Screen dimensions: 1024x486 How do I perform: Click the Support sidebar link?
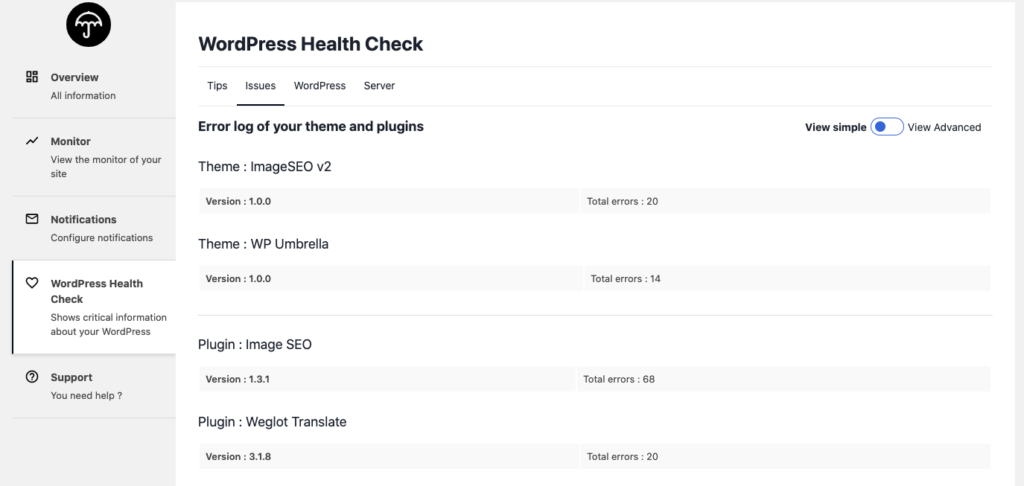[94, 385]
